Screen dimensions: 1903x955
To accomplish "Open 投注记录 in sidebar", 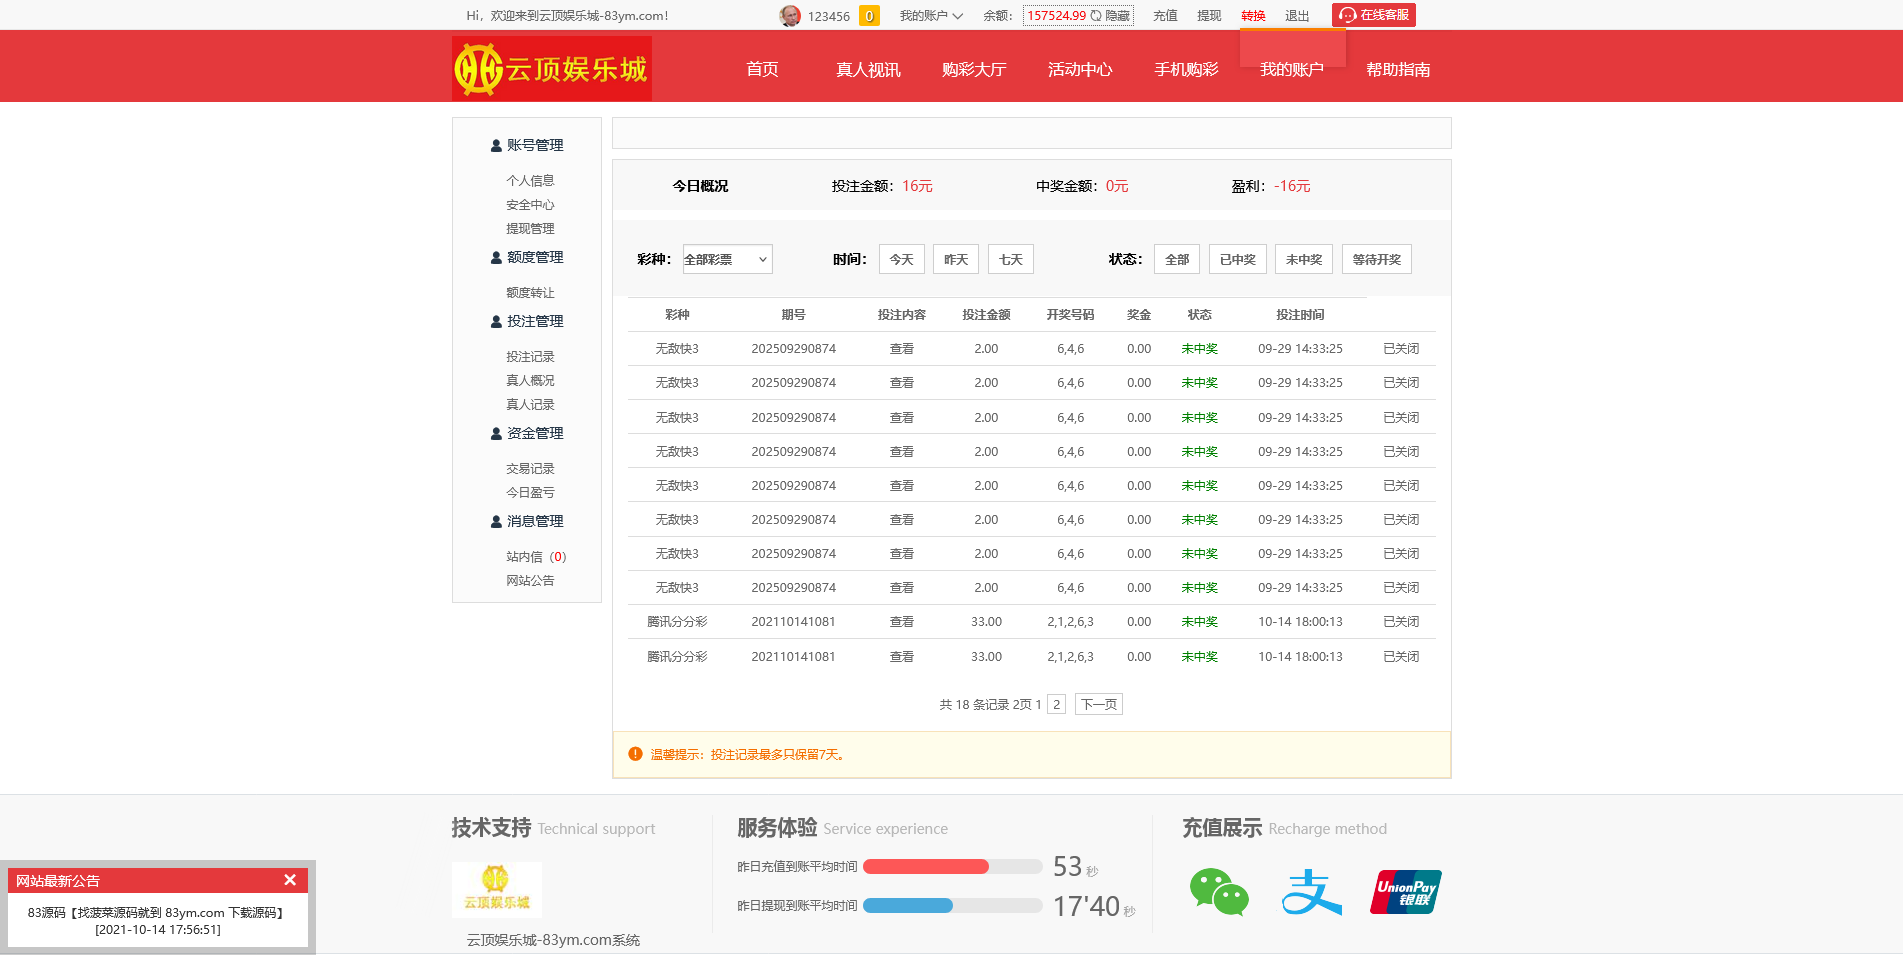I will pos(530,357).
